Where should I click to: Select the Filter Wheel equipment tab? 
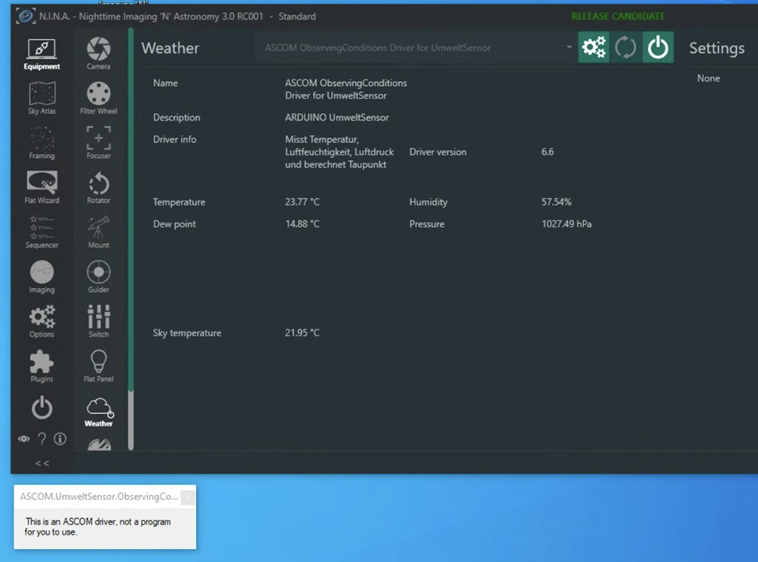tap(98, 98)
